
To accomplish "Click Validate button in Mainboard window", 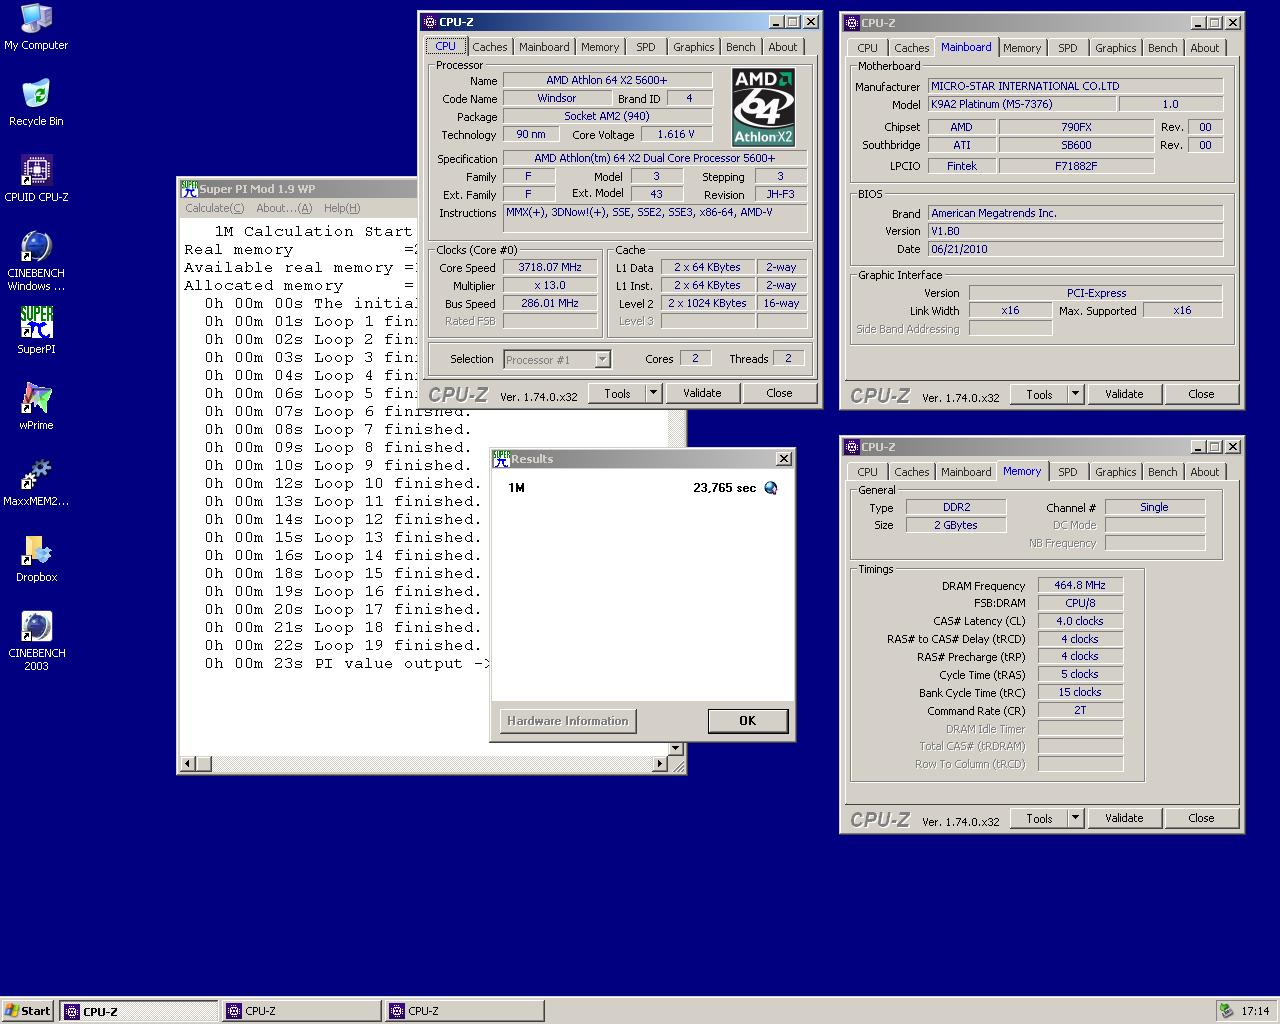I will coord(1124,394).
